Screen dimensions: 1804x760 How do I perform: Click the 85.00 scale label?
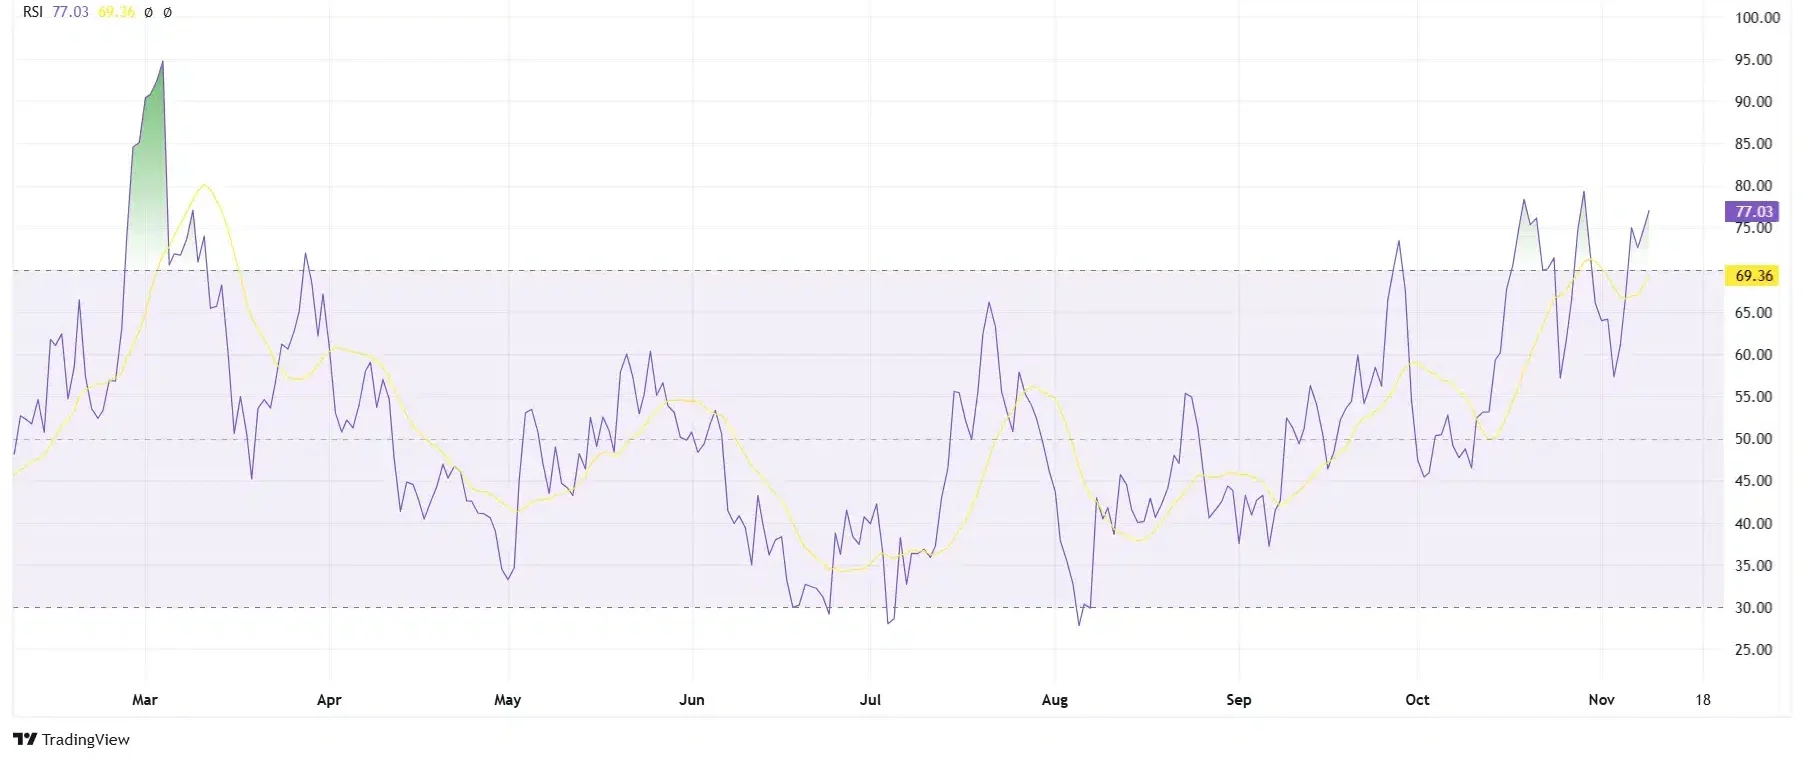tap(1753, 143)
